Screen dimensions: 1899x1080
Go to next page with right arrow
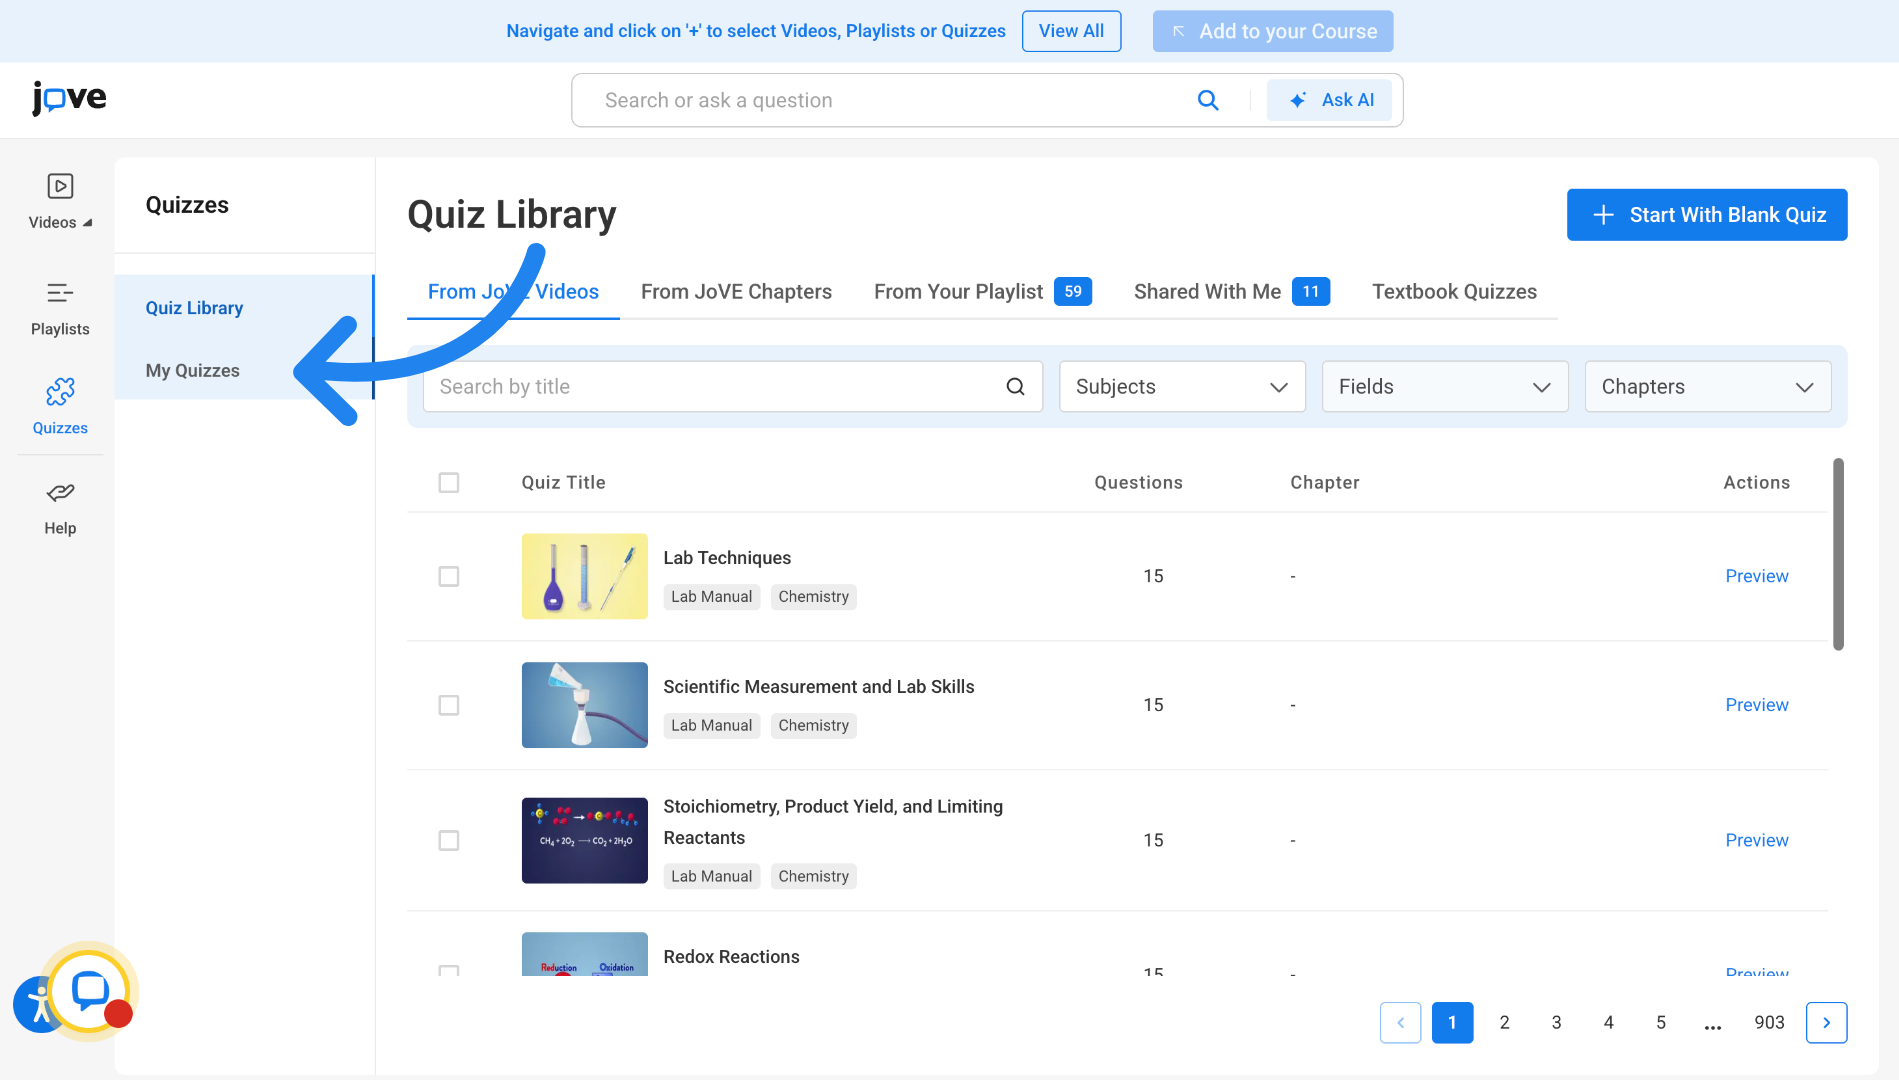coord(1826,1023)
